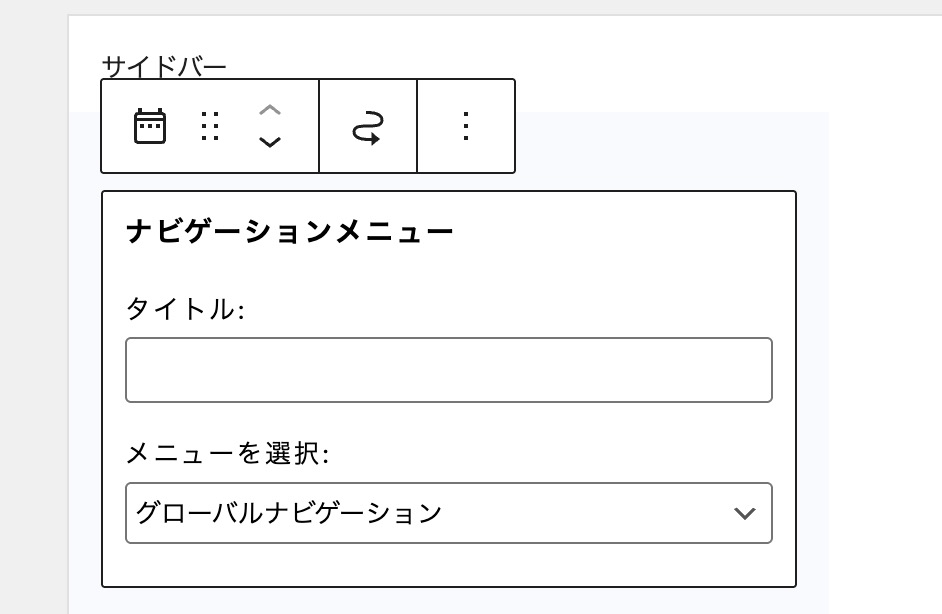Click empty space below the menu select box

point(449,565)
